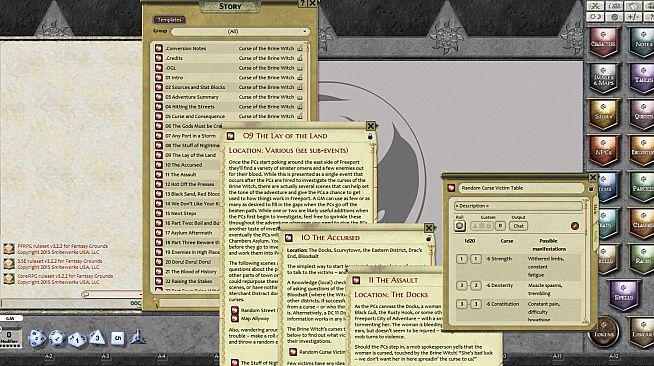Screen dimensions: 654x366
Task: Open the Quests sidebar banner
Action: (x=642, y=115)
